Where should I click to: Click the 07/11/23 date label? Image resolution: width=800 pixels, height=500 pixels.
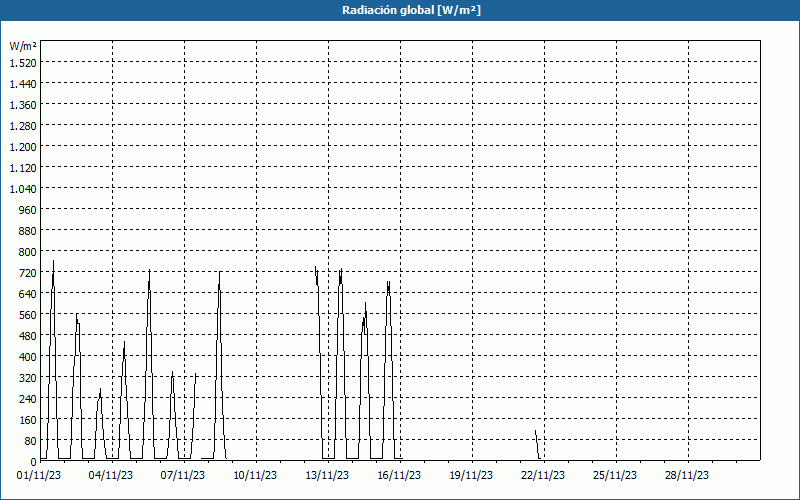183,476
